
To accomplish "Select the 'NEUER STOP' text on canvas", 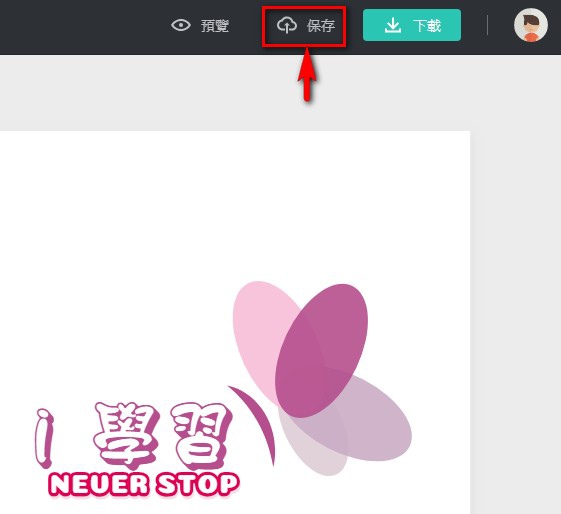I will [x=144, y=485].
